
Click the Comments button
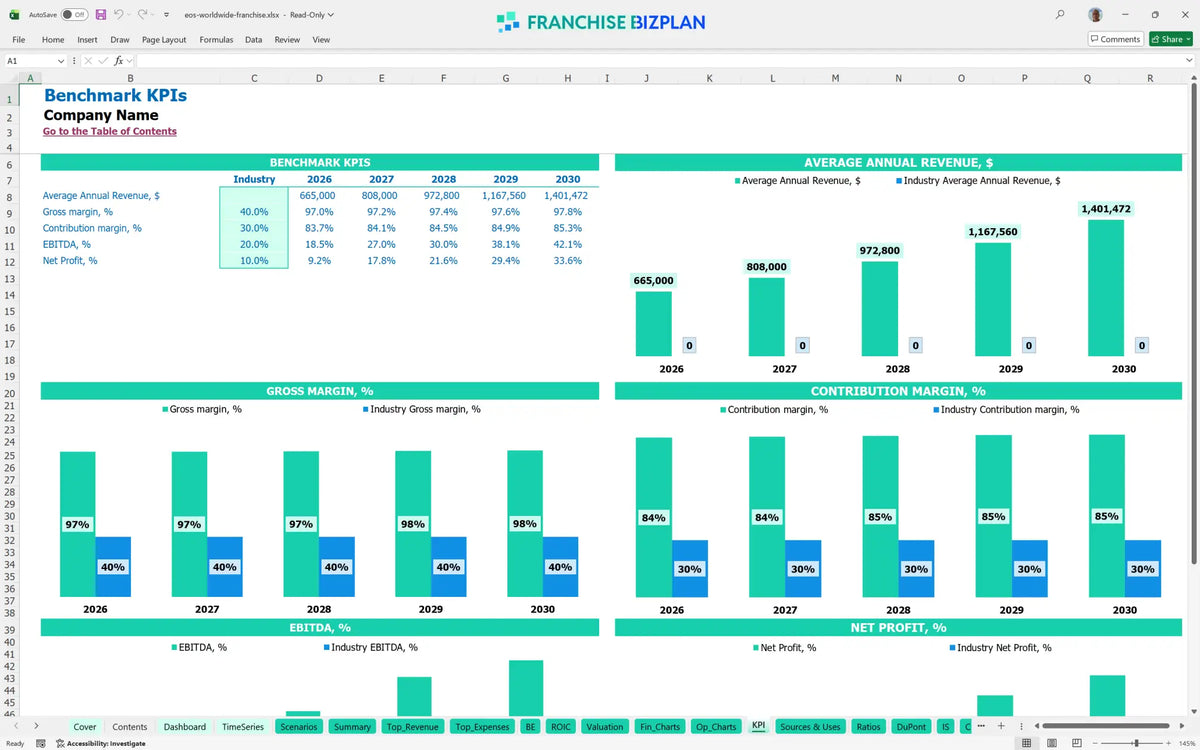1116,39
